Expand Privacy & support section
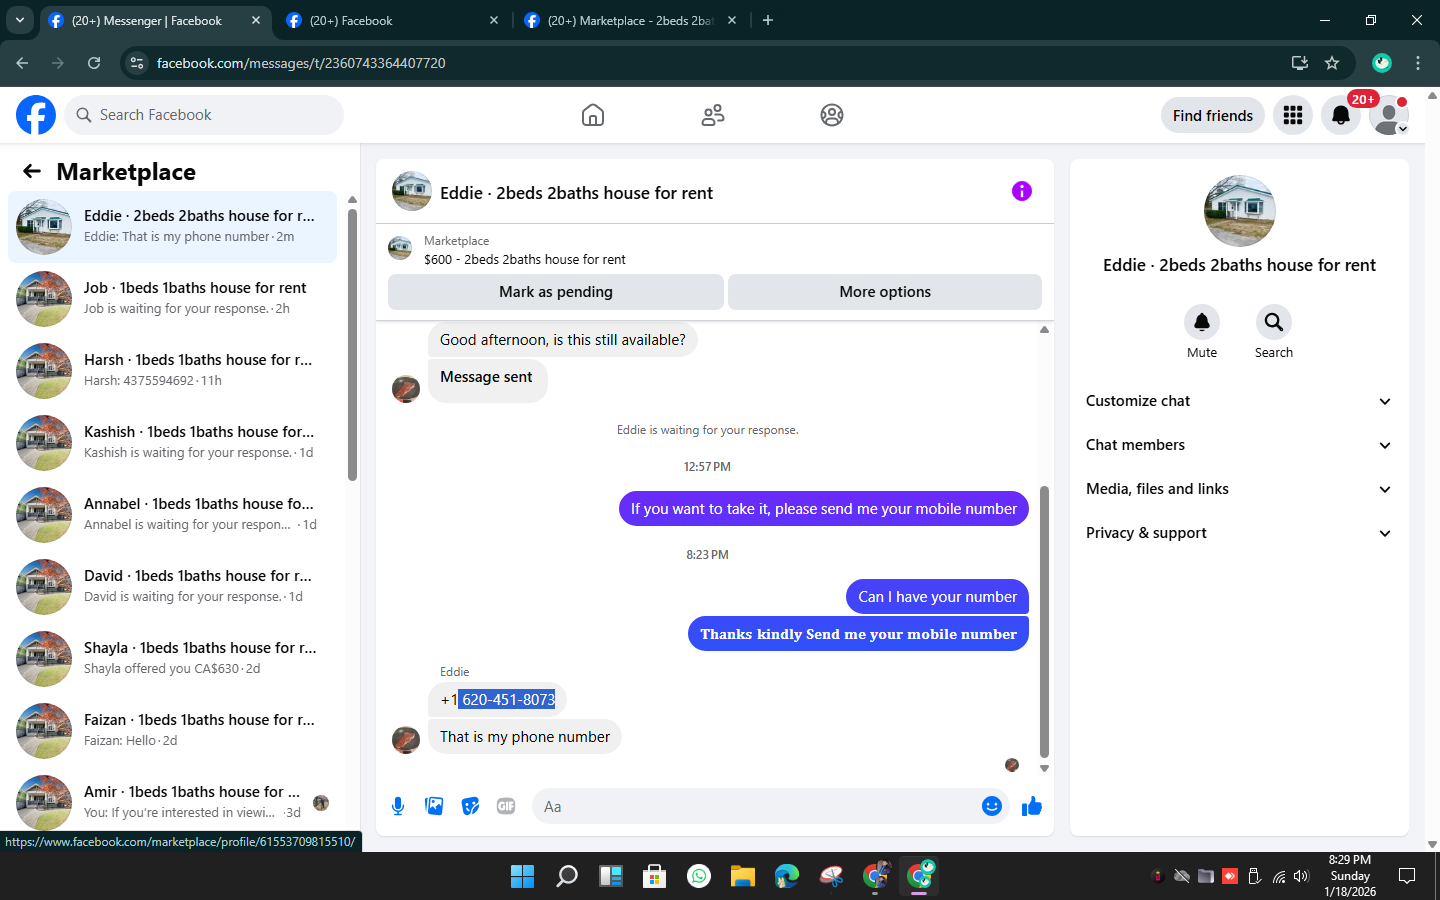 click(x=1239, y=533)
